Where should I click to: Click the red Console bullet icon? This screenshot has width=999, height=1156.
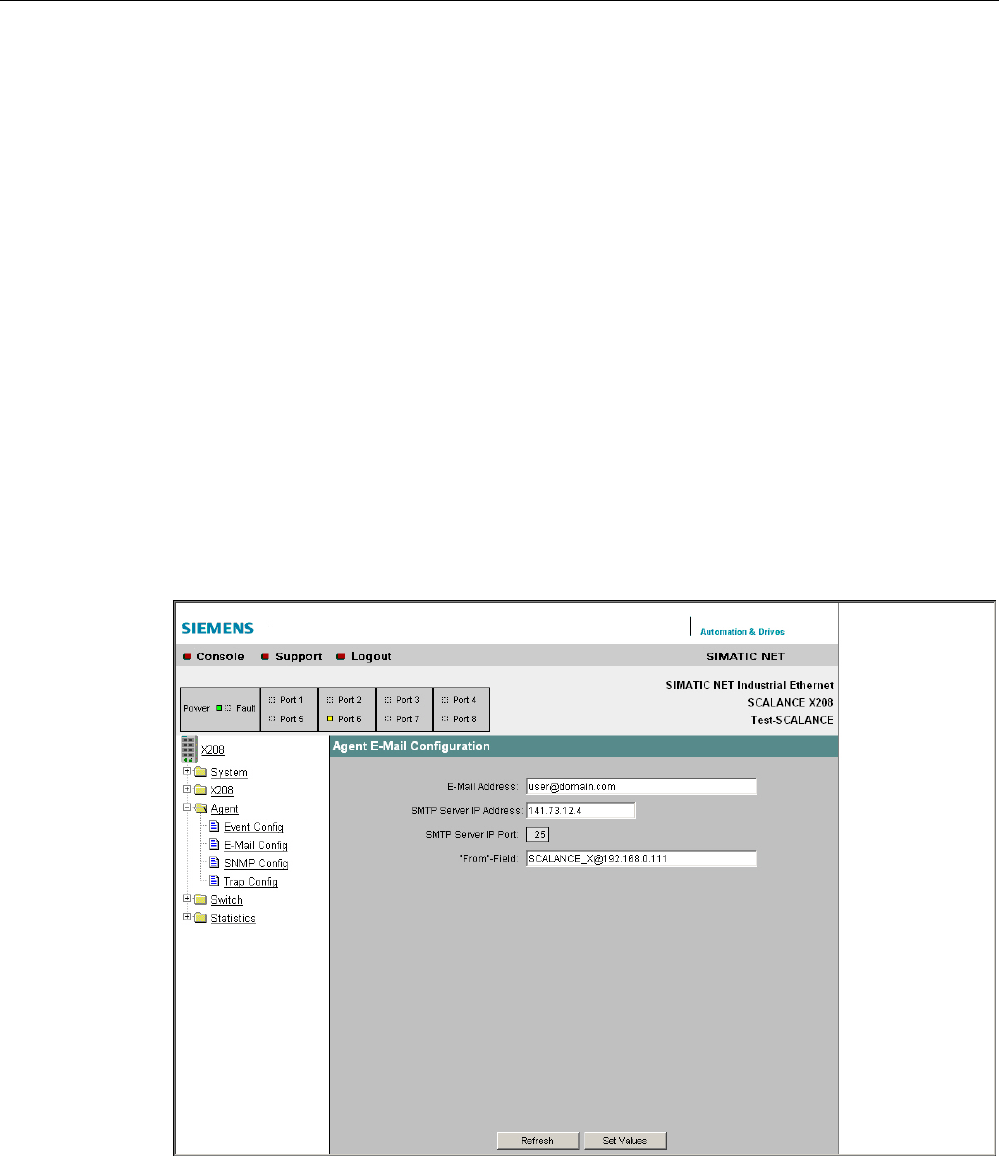coord(187,656)
